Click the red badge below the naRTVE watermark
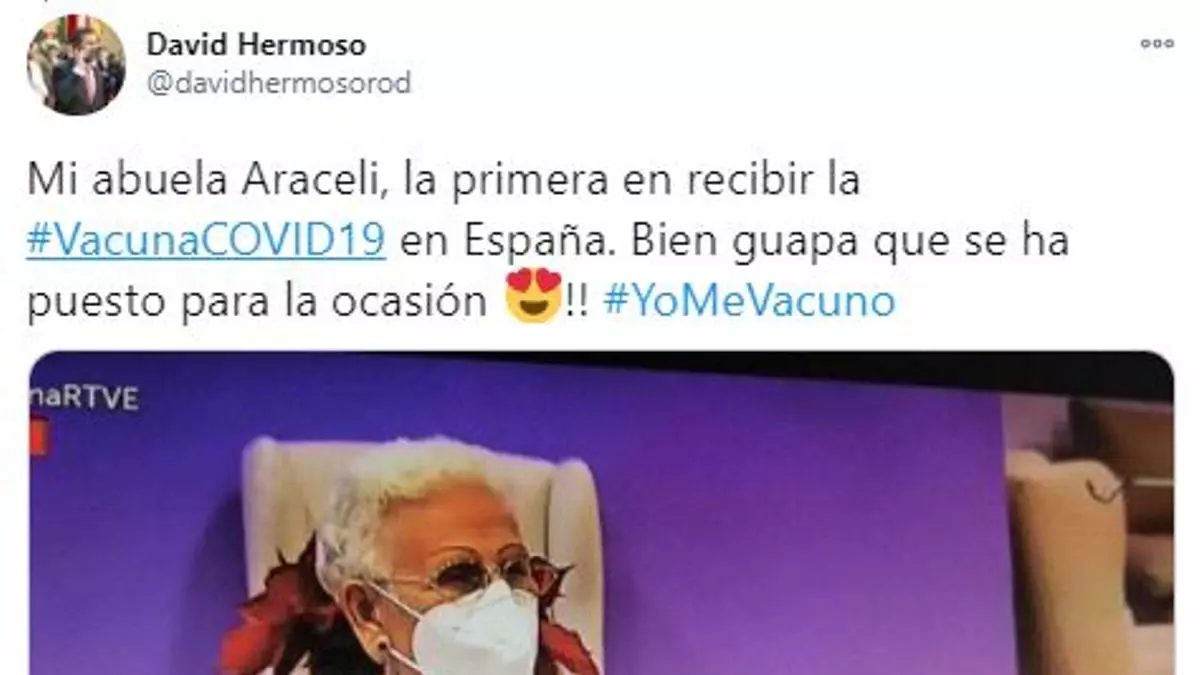The image size is (1200, 675). click(38, 438)
